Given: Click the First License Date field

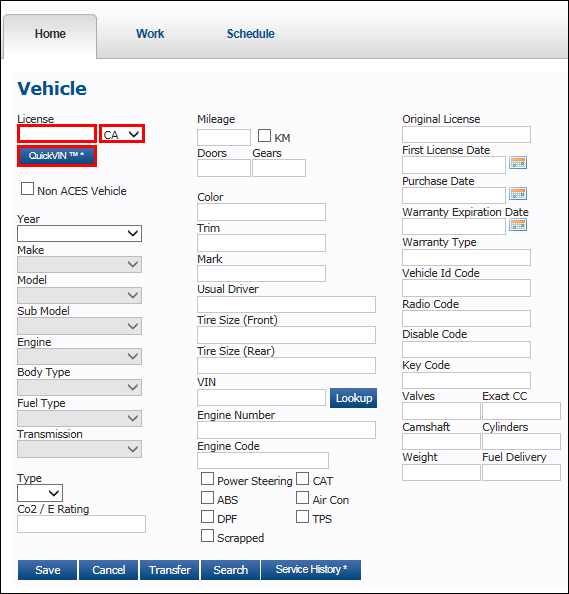Looking at the screenshot, I should point(454,165).
